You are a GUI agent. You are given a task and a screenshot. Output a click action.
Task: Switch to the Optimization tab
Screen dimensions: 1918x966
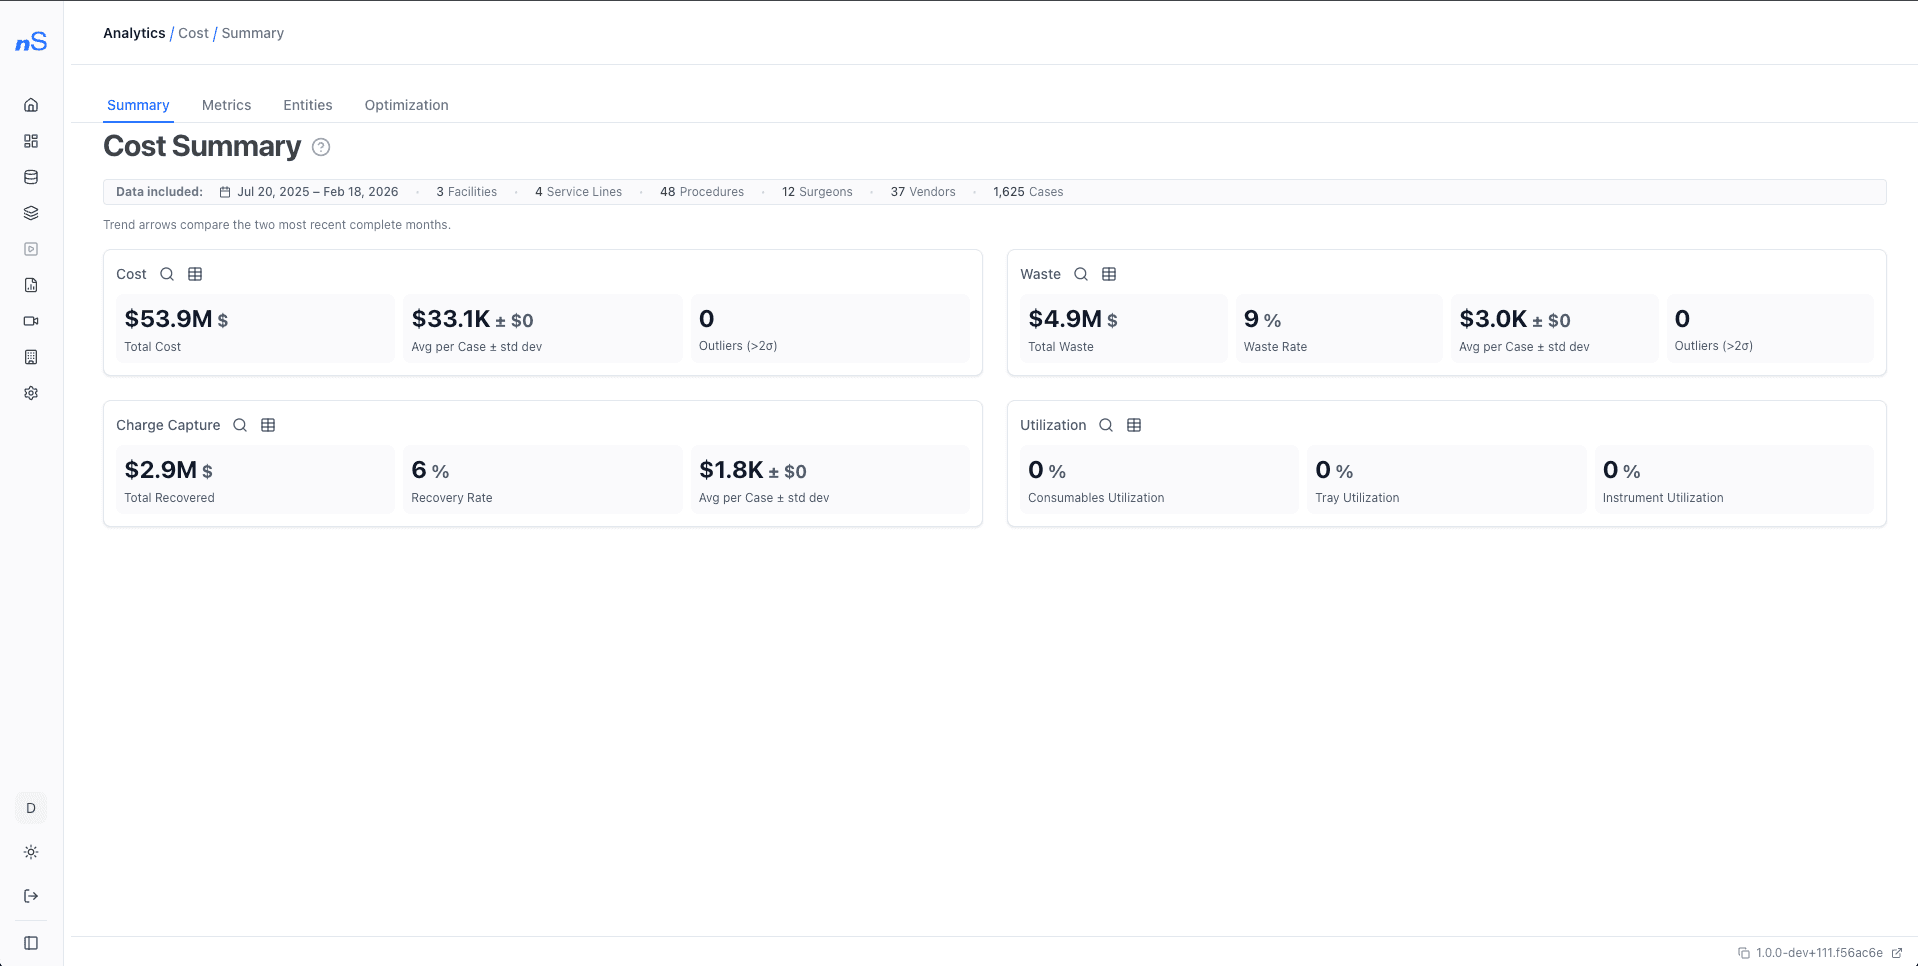(x=407, y=105)
